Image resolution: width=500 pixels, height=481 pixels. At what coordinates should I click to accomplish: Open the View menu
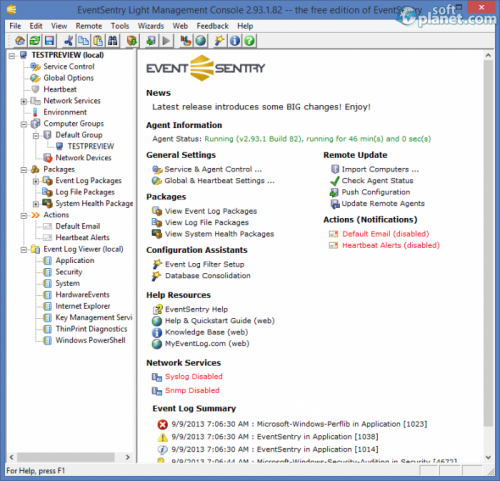click(59, 26)
